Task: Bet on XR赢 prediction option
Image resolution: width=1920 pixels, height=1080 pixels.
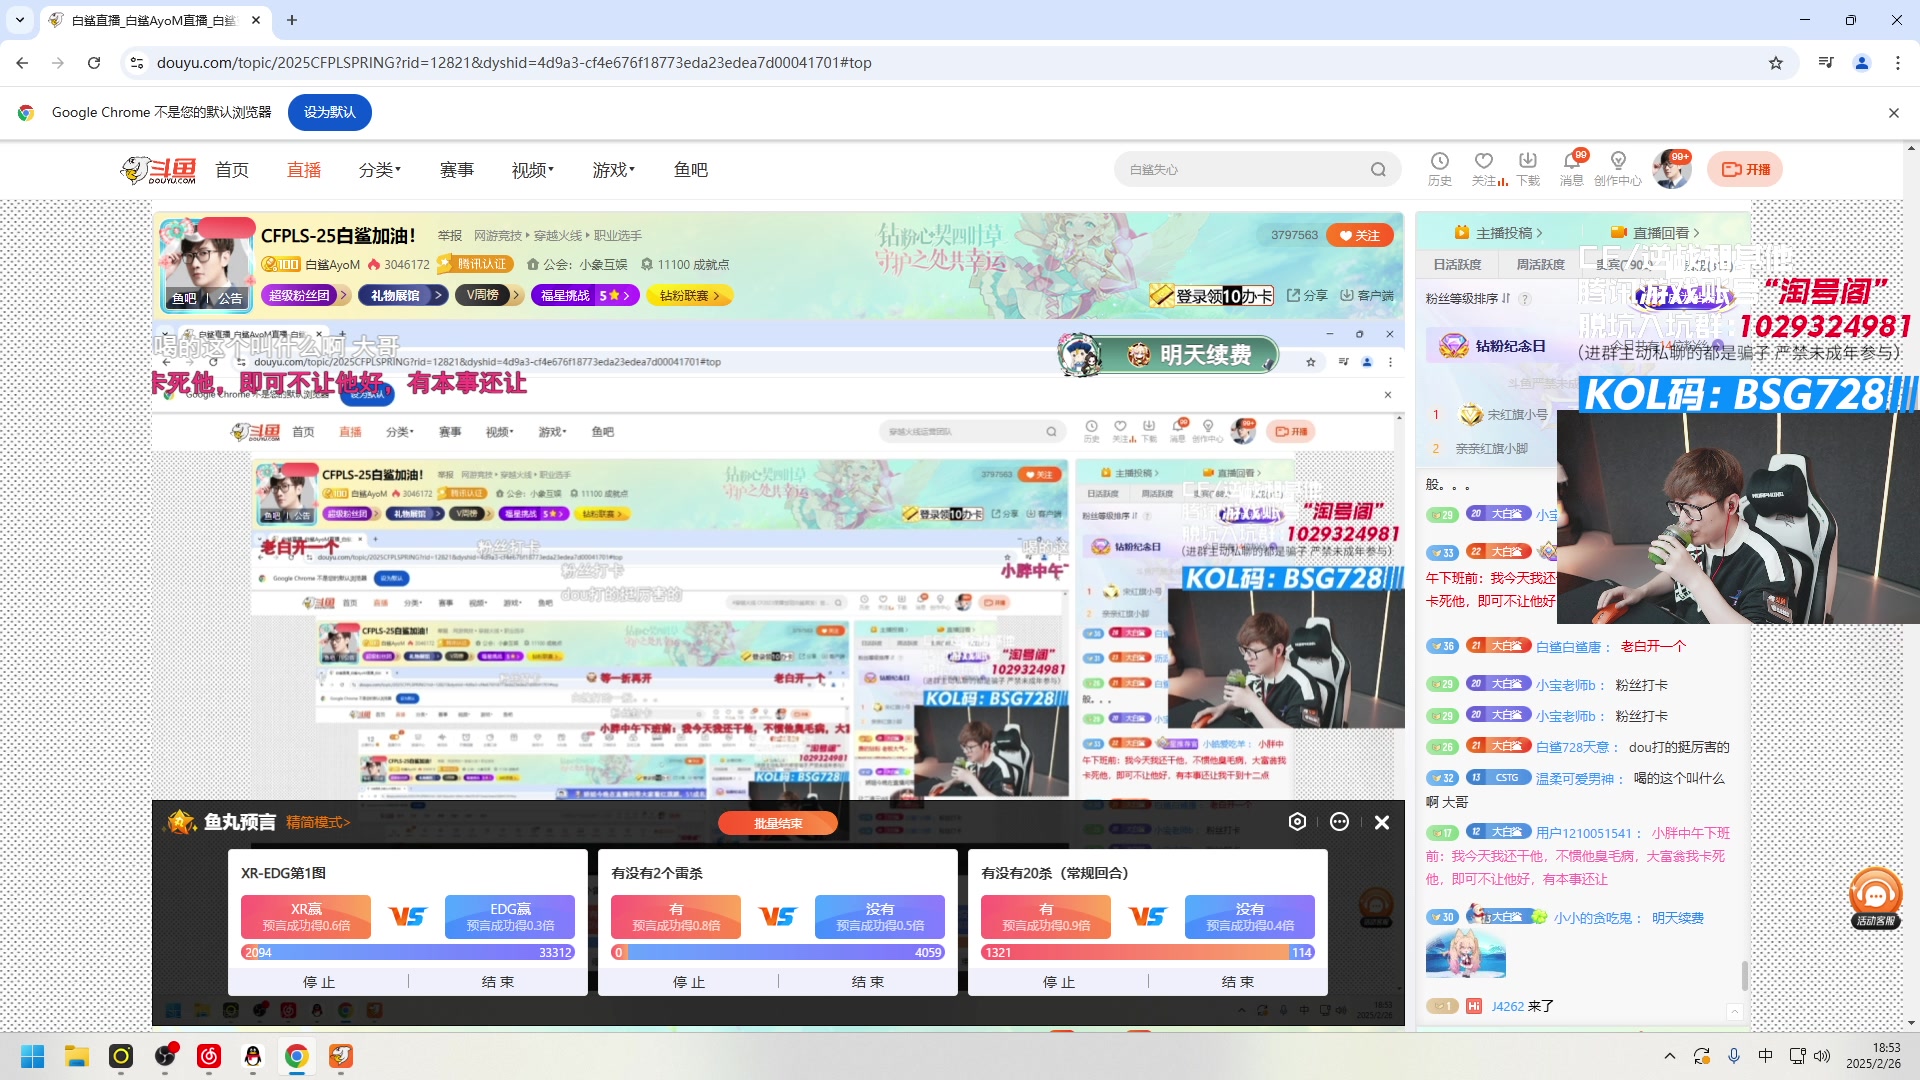Action: tap(306, 917)
